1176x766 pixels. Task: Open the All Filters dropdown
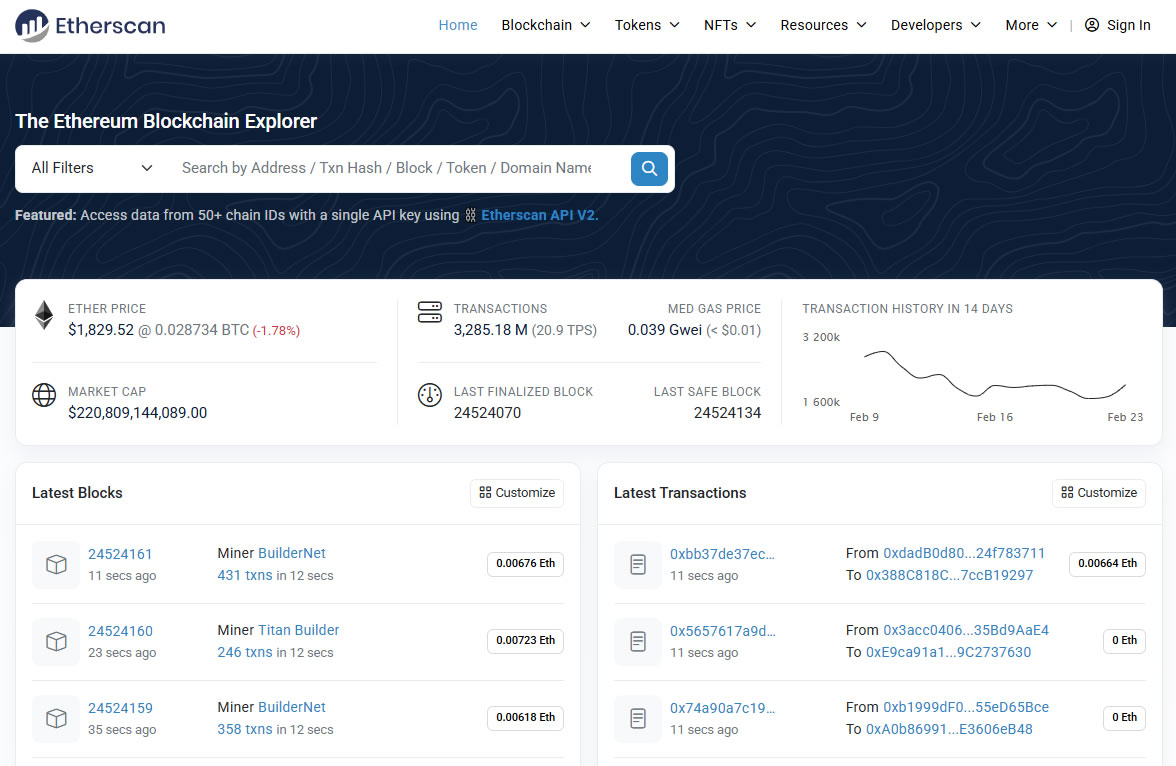coord(92,168)
